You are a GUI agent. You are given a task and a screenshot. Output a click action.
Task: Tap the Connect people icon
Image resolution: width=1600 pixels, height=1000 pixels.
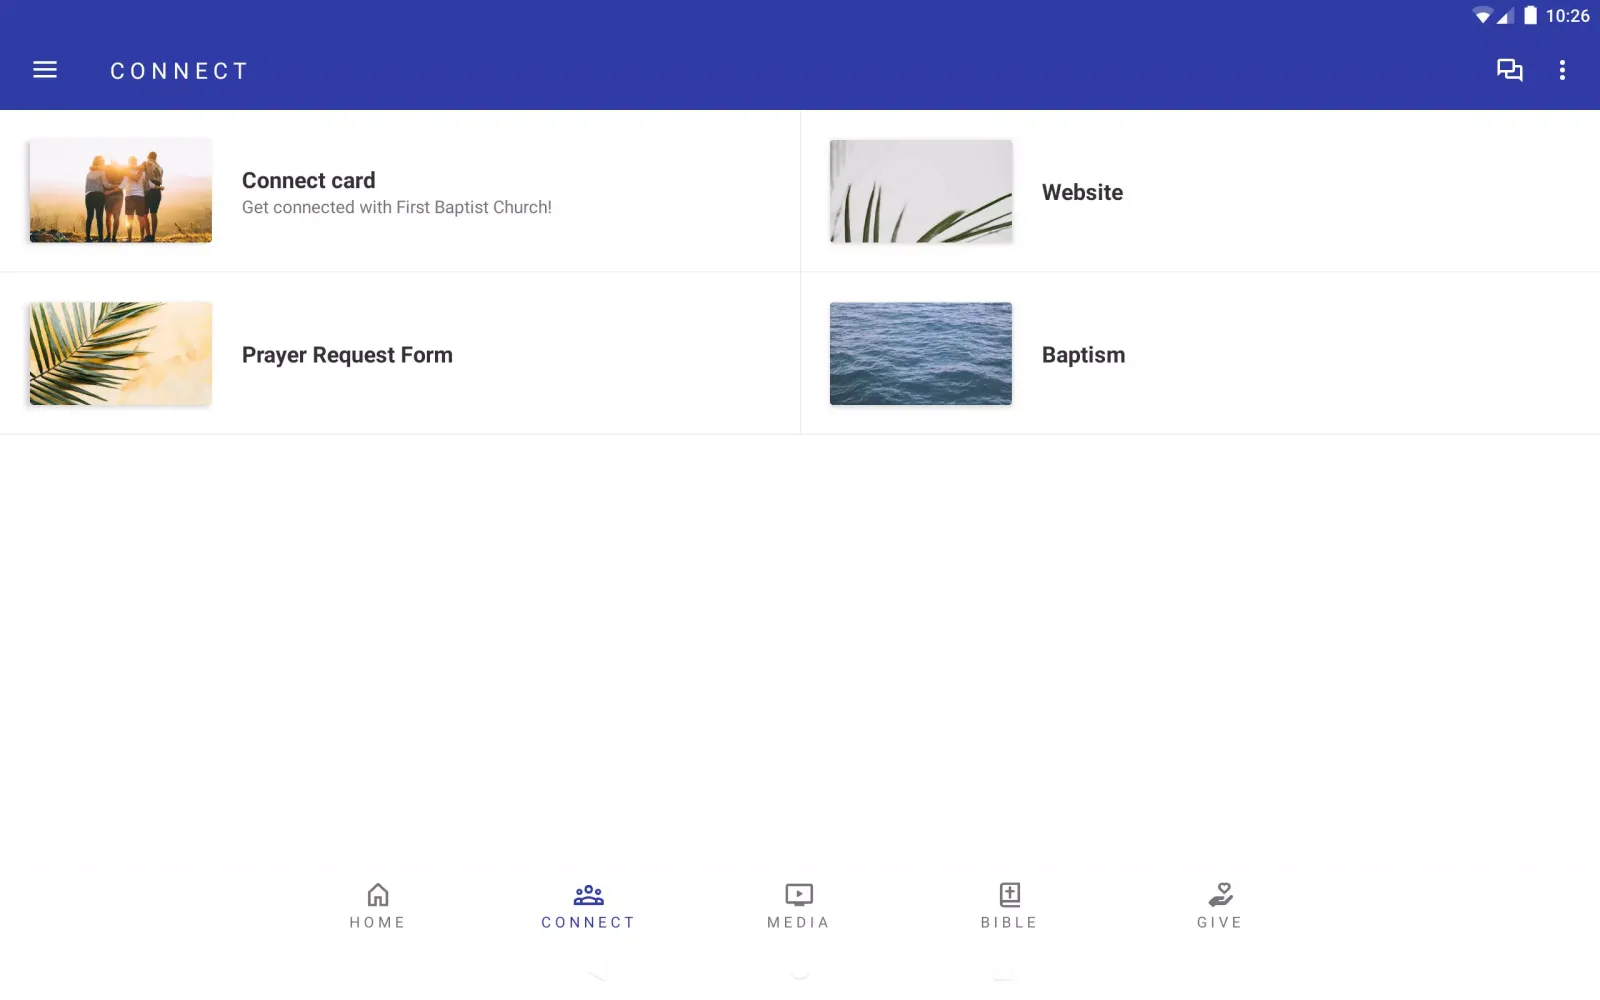point(588,894)
